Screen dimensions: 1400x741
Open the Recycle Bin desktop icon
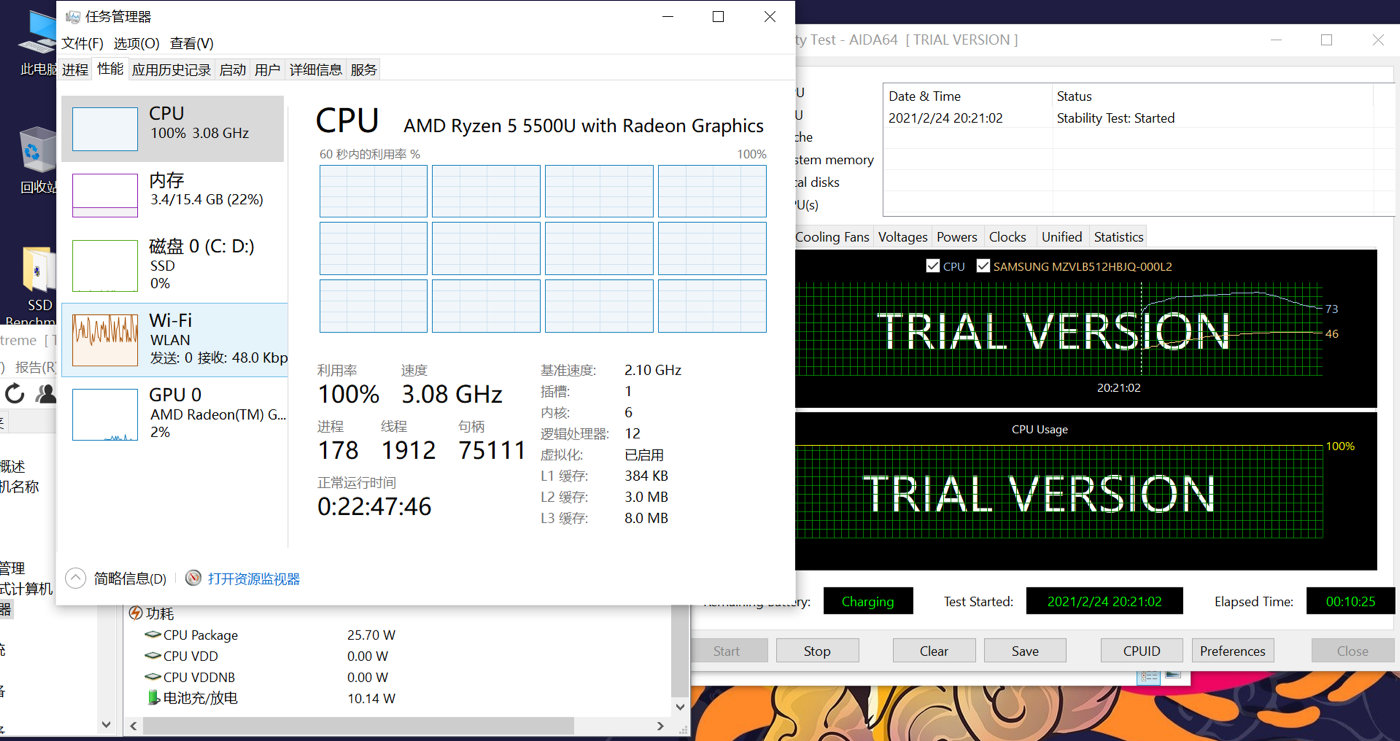pos(38,149)
